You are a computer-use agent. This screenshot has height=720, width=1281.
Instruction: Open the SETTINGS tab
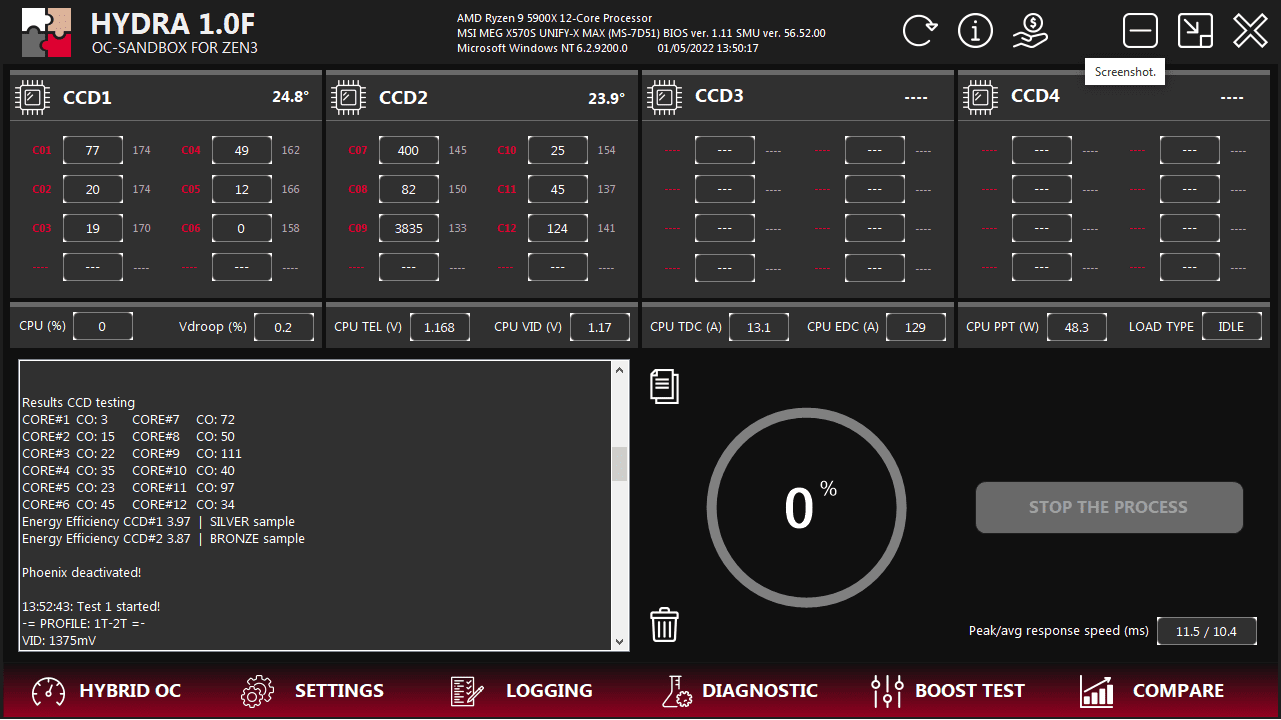pos(339,691)
